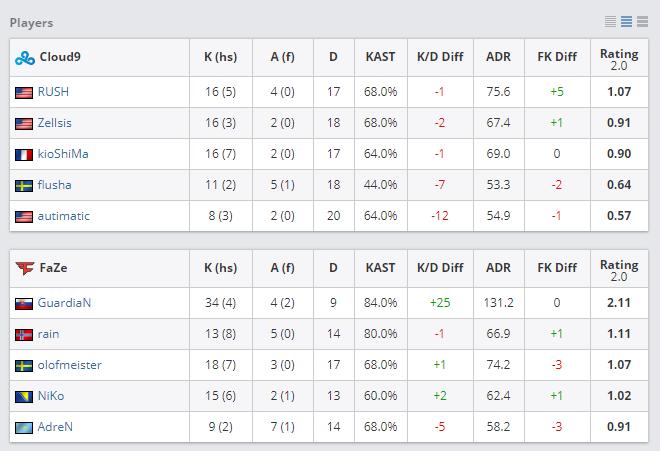The image size is (660, 451).
Task: Click the Slovak flag beside GuardiaN
Action: pyautogui.click(x=24, y=303)
